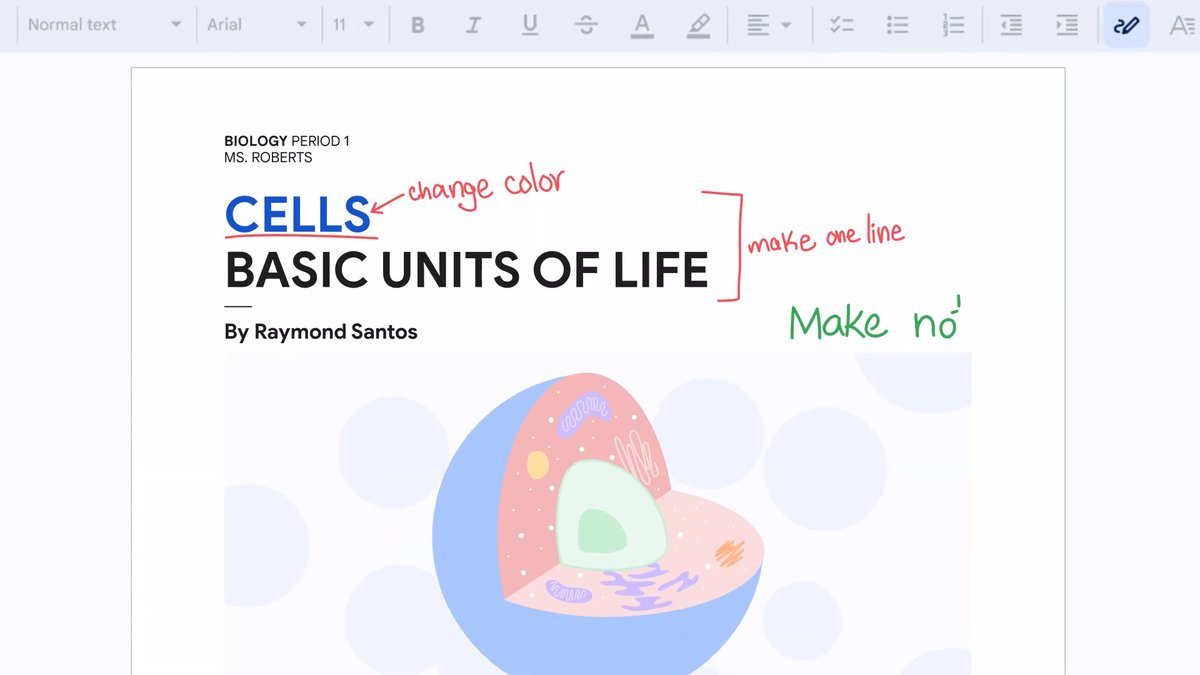Image resolution: width=1200 pixels, height=675 pixels.
Task: Select the cell diagram image
Action: pyautogui.click(x=597, y=520)
